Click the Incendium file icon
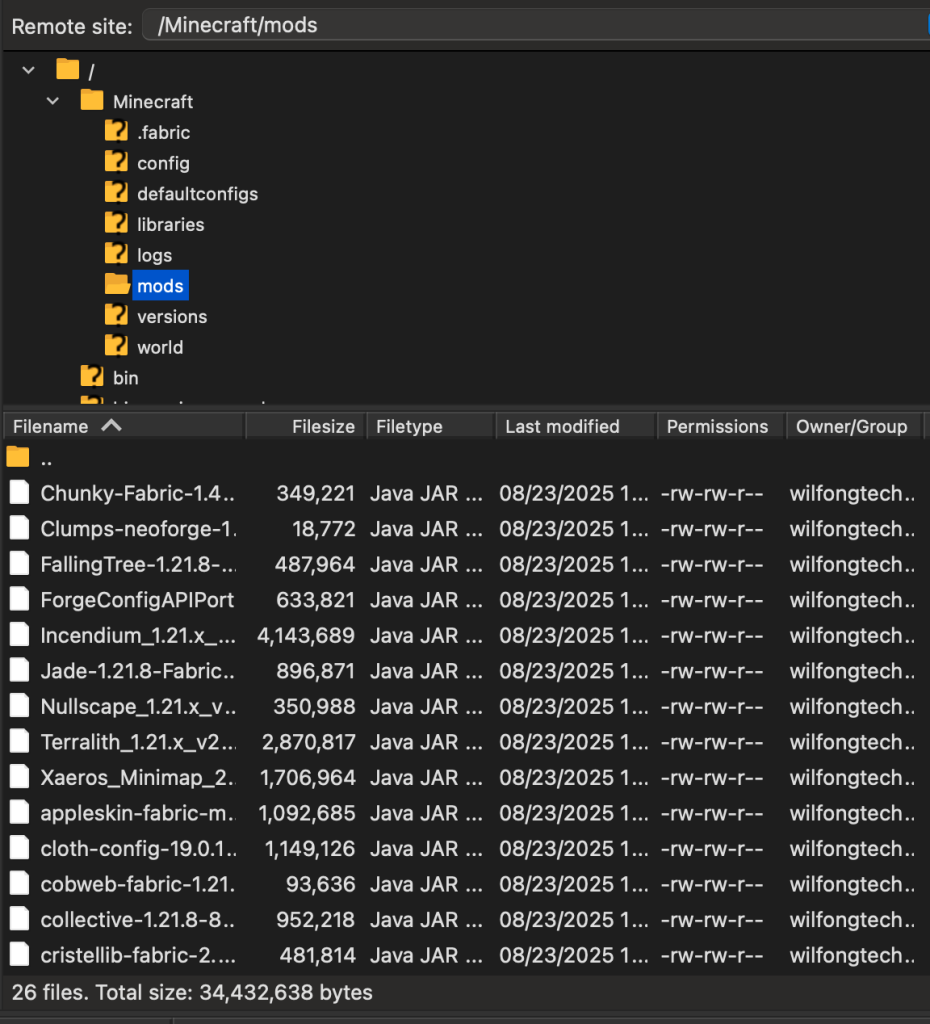Viewport: 930px width, 1024px height. pyautogui.click(x=20, y=635)
